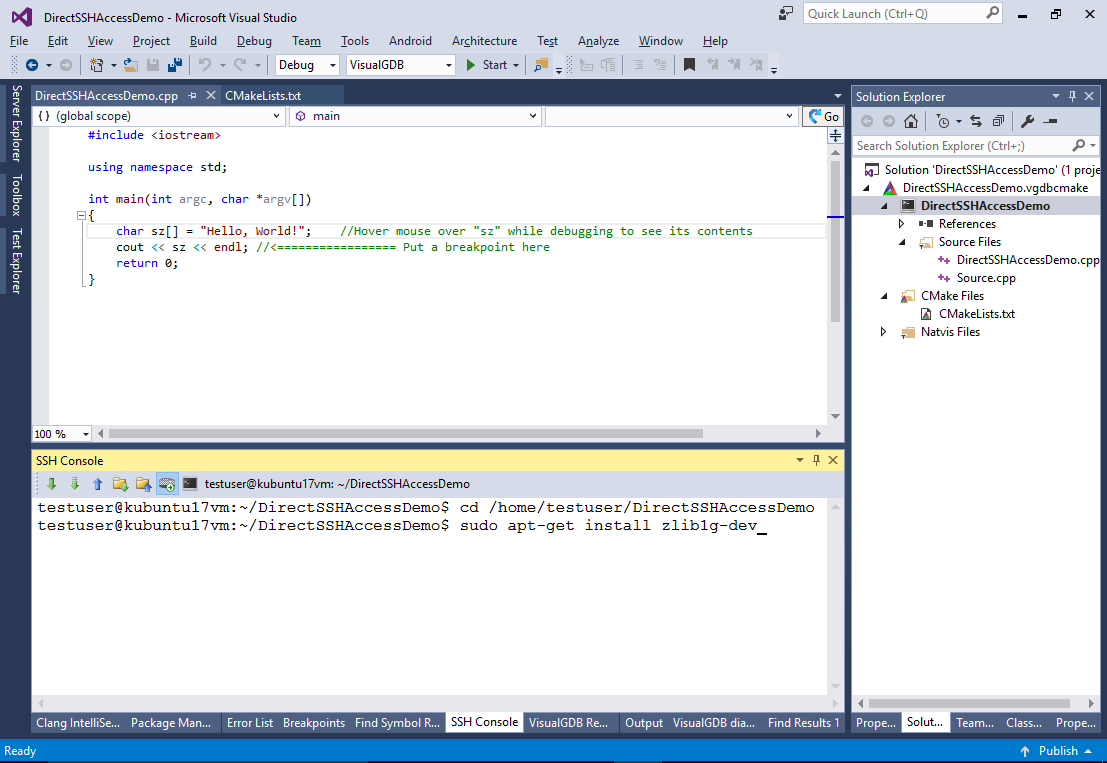Open the Toolbox side tab
Screen dimensions: 1107x763
pyautogui.click(x=16, y=195)
